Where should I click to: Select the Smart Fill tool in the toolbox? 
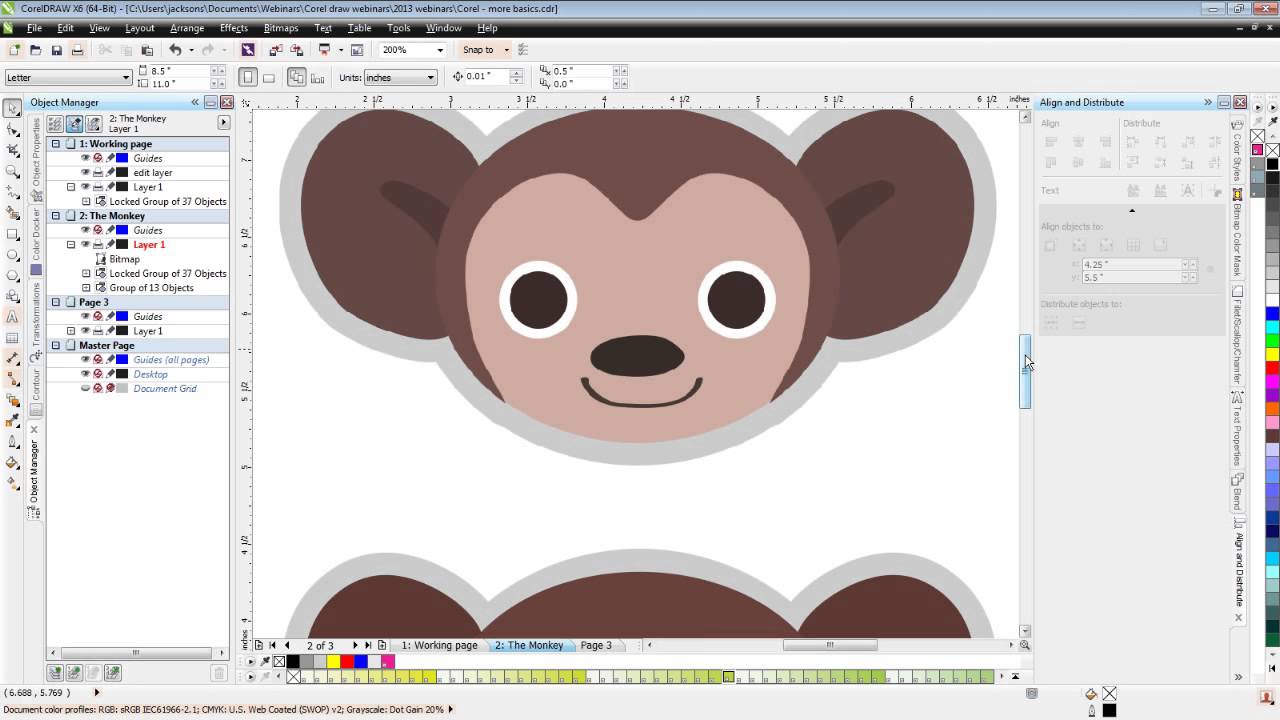pos(13,213)
